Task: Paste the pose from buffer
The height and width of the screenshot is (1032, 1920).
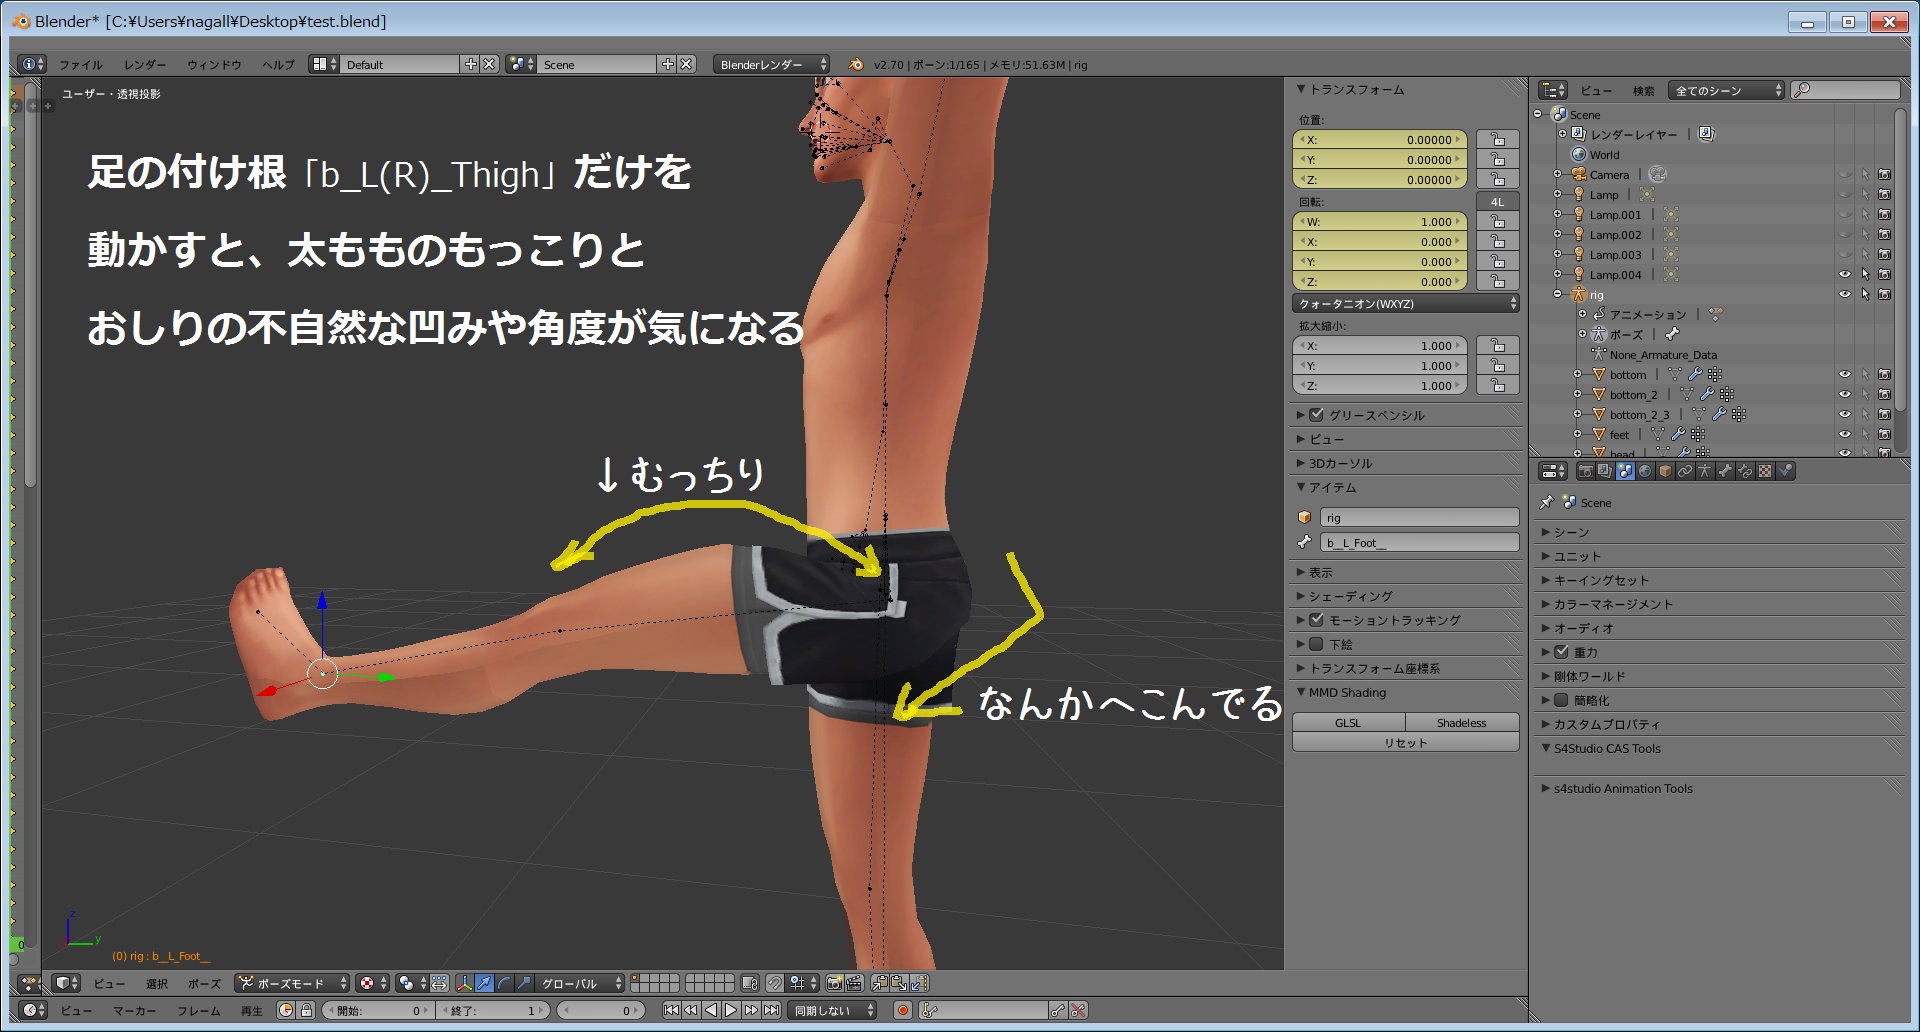Action: (x=900, y=983)
